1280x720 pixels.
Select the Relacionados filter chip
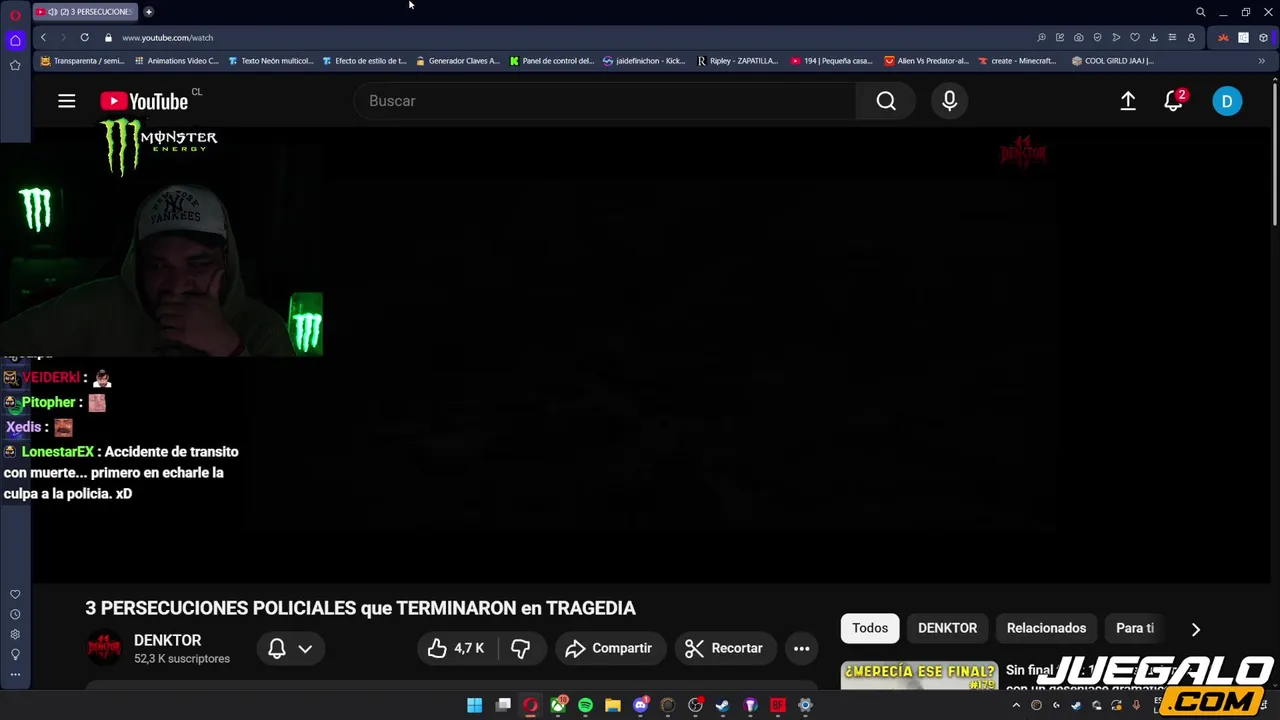click(1046, 628)
